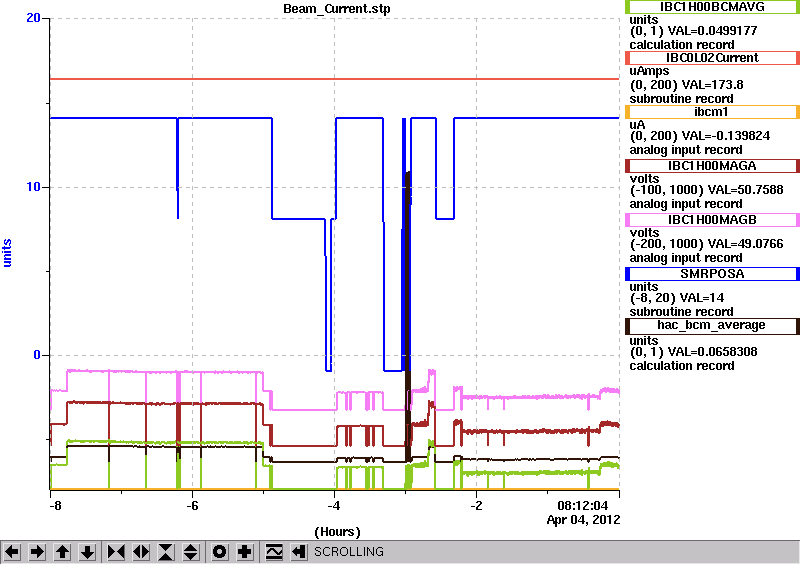Pan the plot left with the left-arrow button

pos(12,552)
